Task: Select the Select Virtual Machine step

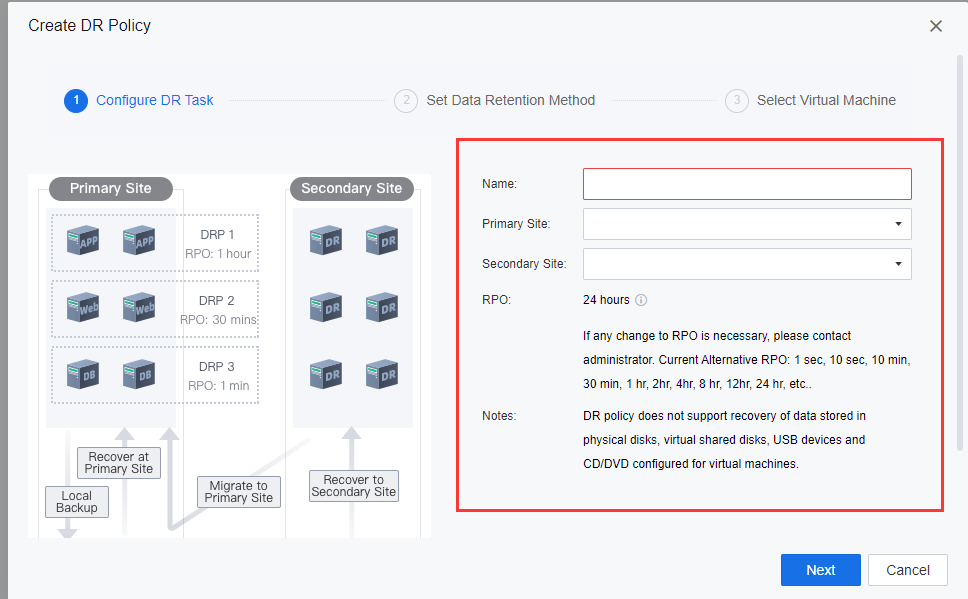Action: 826,100
